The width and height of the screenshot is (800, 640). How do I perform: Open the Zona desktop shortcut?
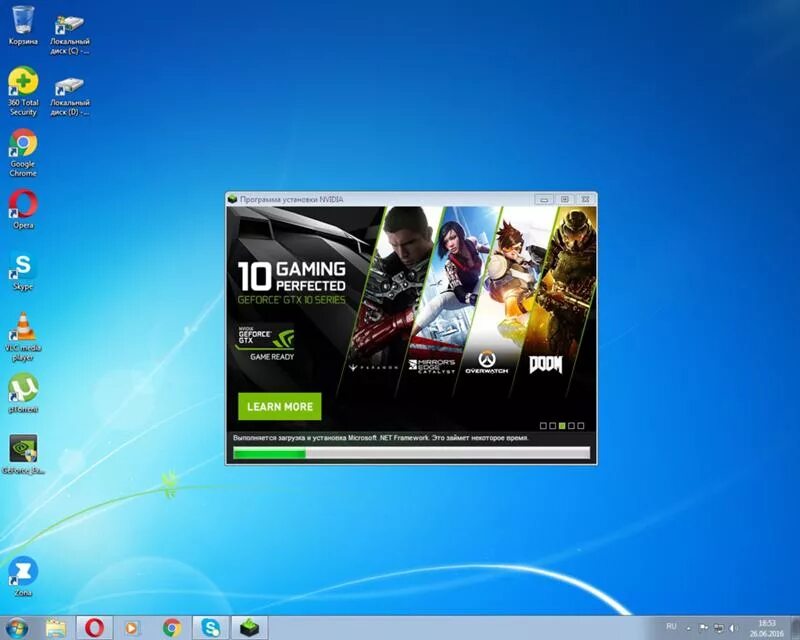[23, 576]
